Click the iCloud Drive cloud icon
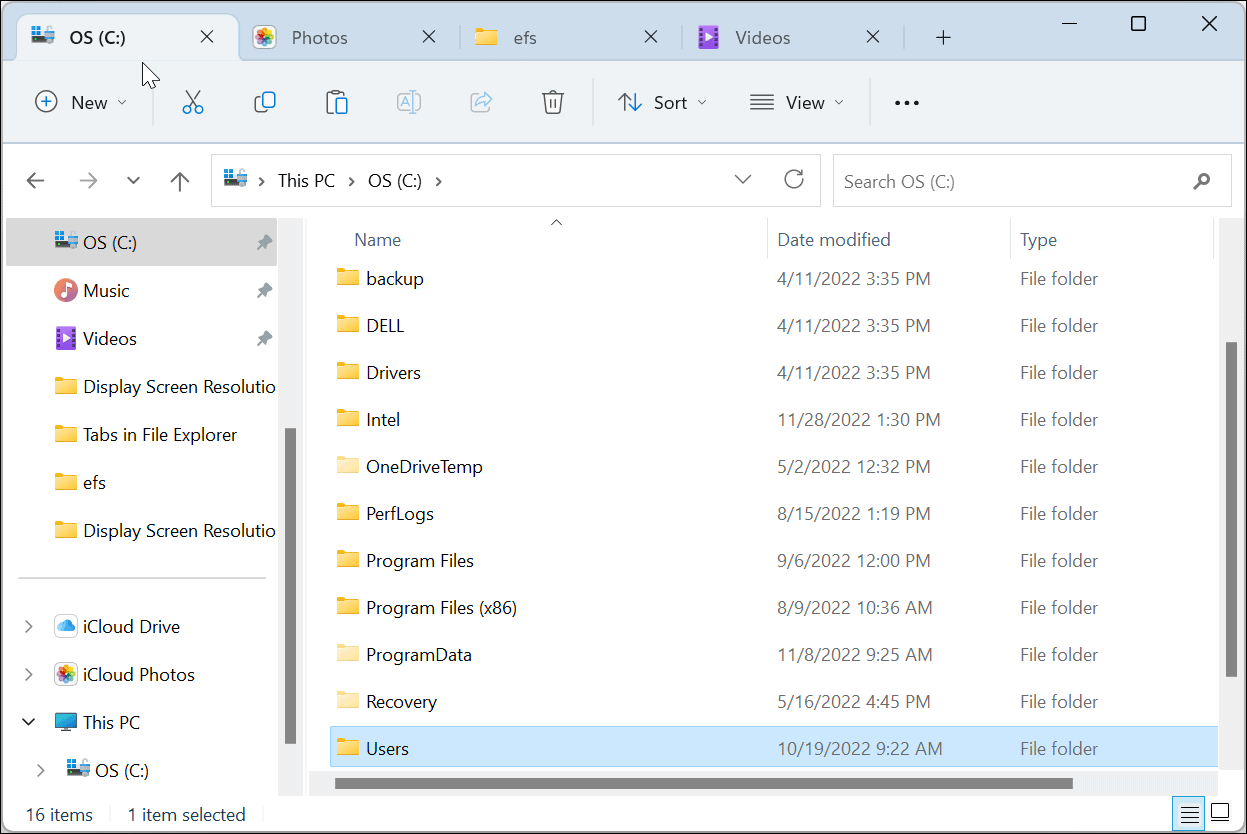Image resolution: width=1247 pixels, height=834 pixels. [66, 626]
